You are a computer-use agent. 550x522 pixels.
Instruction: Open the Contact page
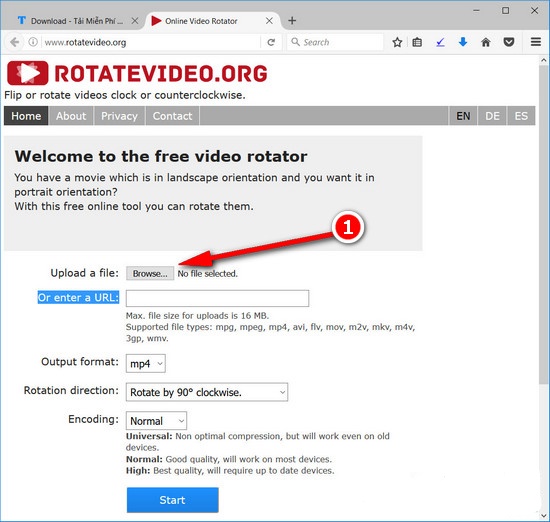click(x=172, y=116)
